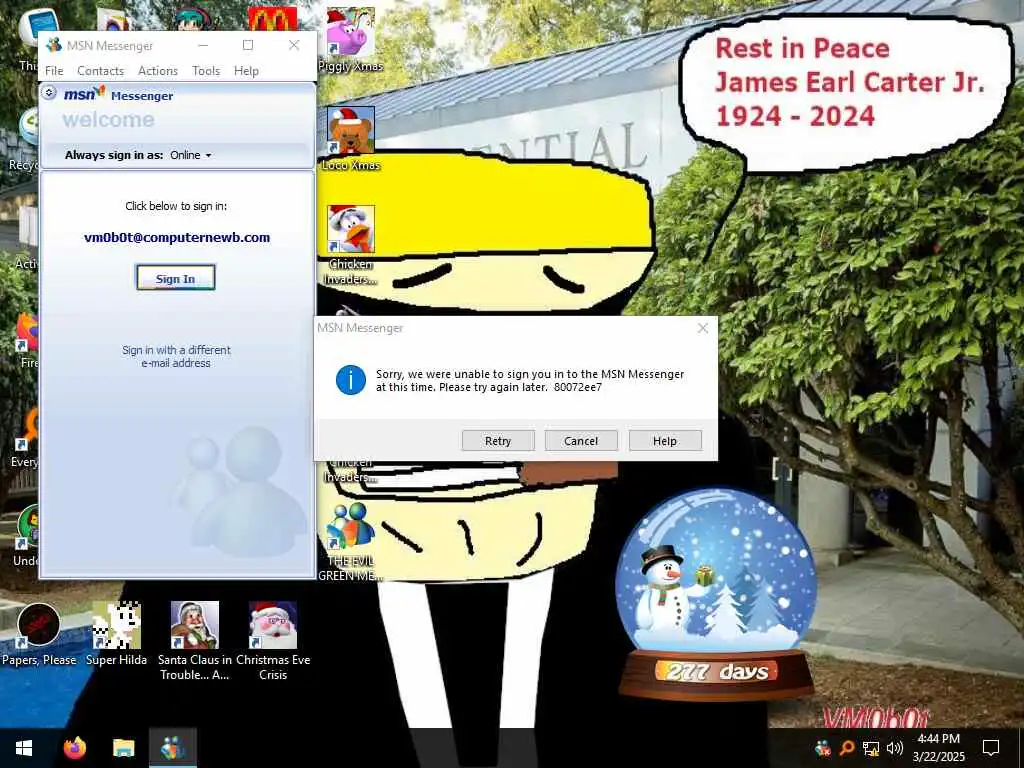Click the Windows Start button
Viewport: 1024px width, 768px height.
coord(24,748)
